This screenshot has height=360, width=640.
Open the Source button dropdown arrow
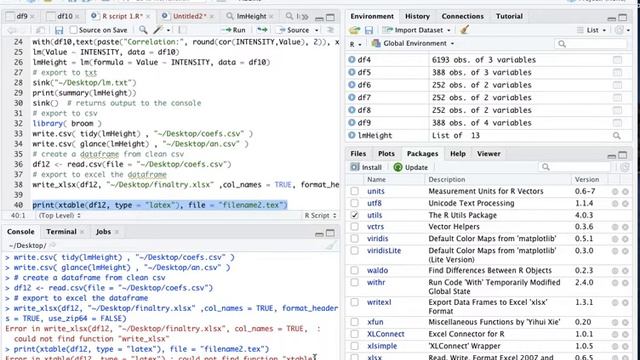coord(316,30)
